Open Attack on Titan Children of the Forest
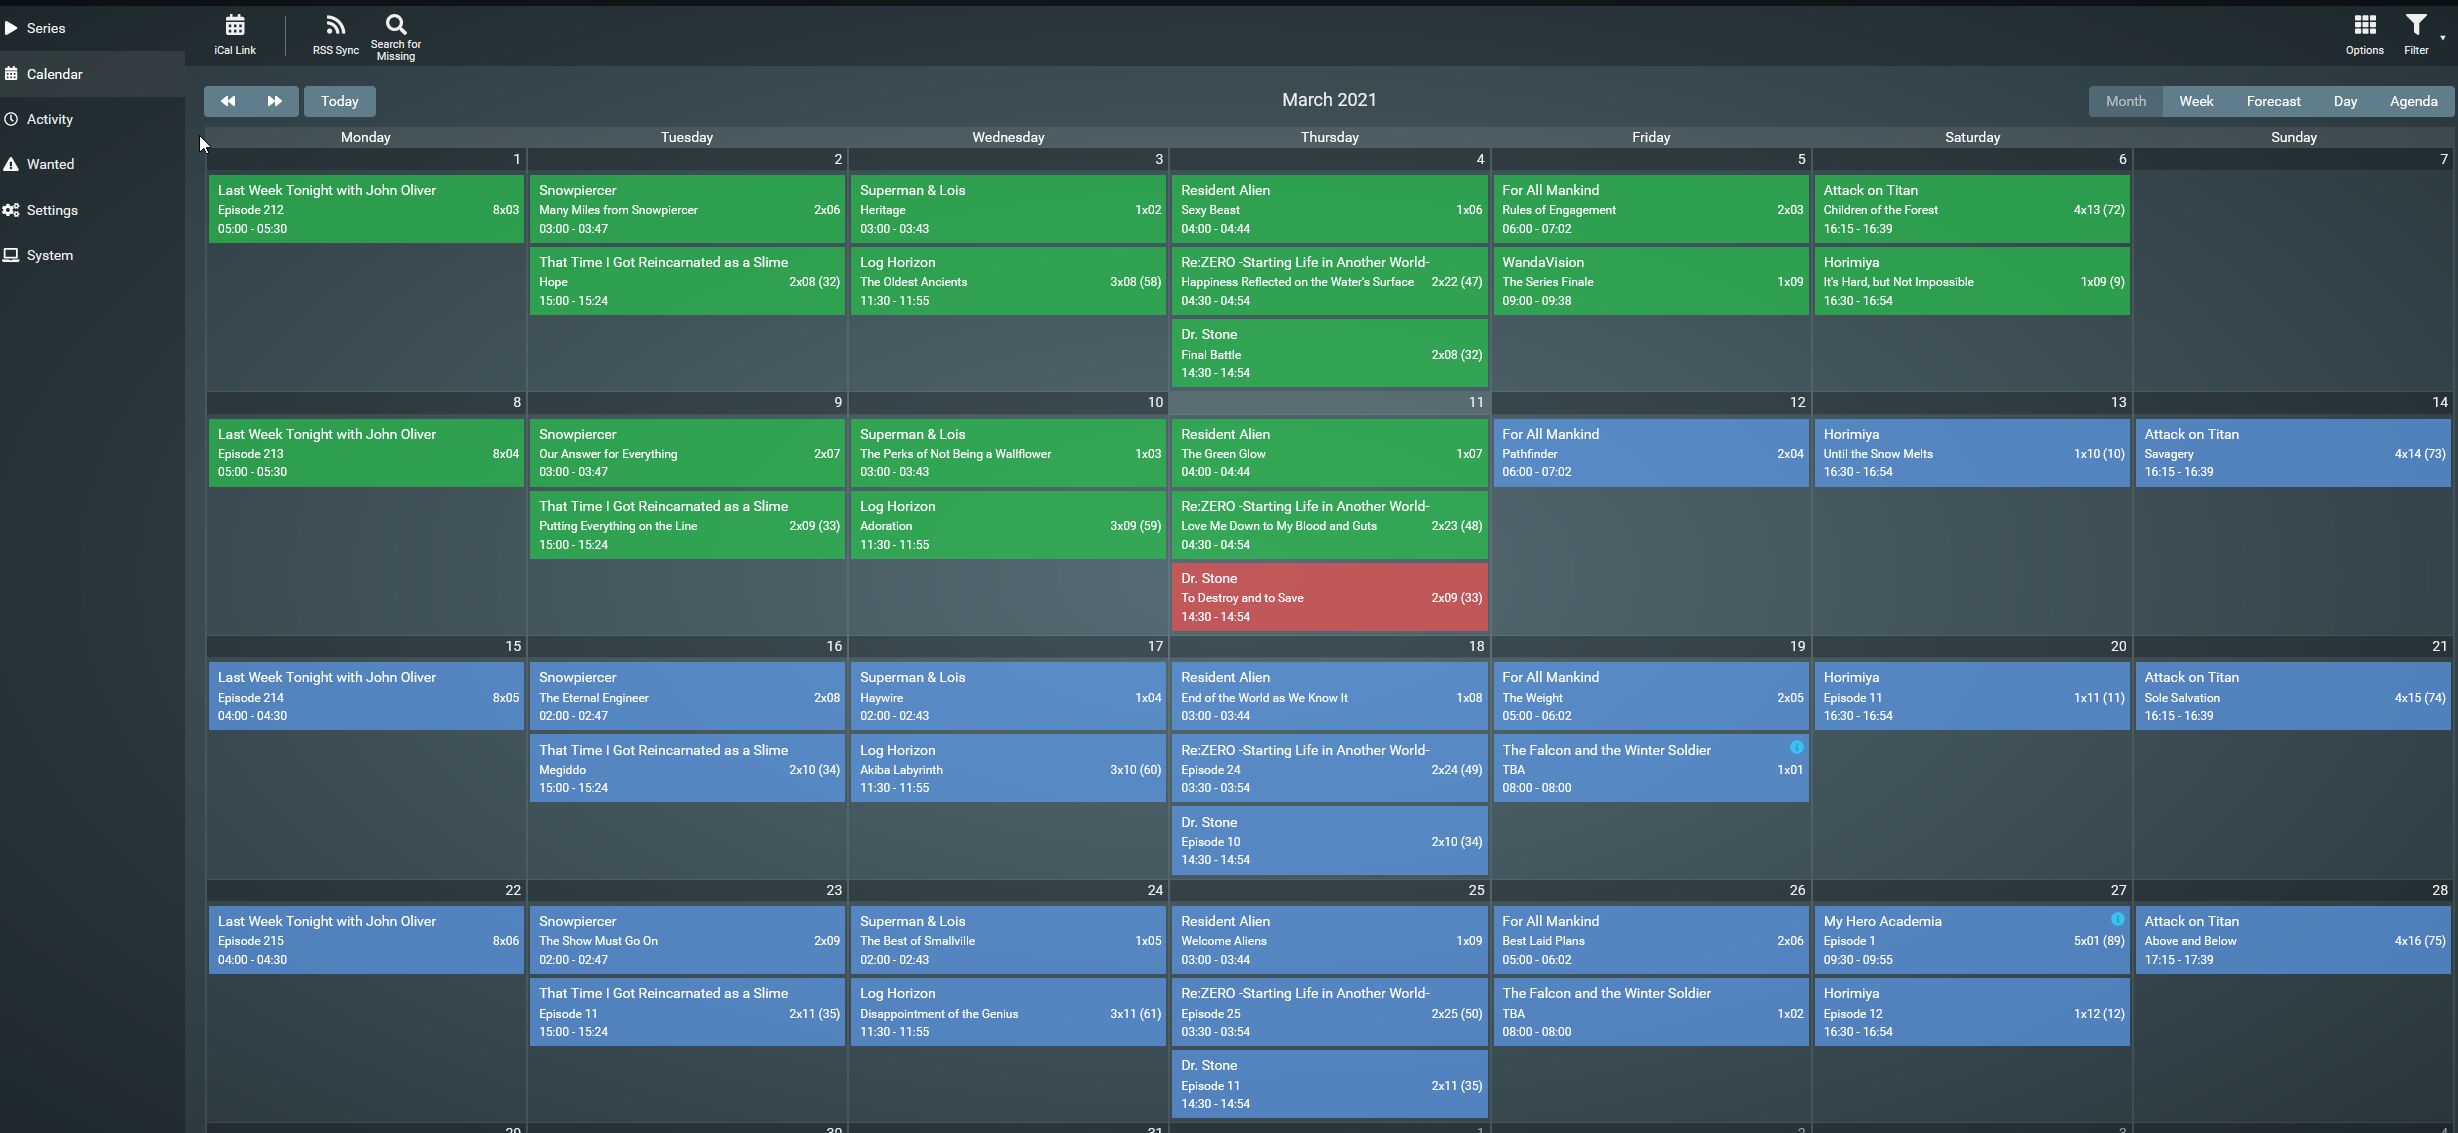The height and width of the screenshot is (1133, 2458). pos(1971,209)
